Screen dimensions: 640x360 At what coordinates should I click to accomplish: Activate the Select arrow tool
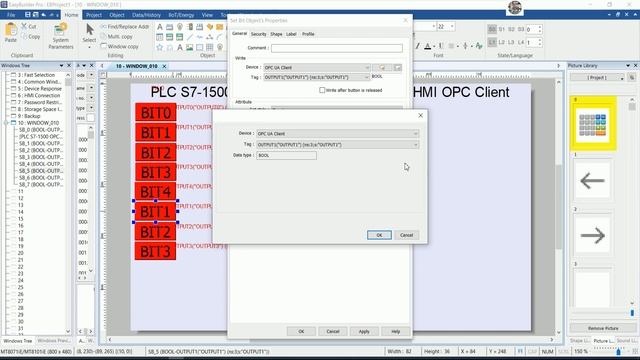tap(90, 29)
